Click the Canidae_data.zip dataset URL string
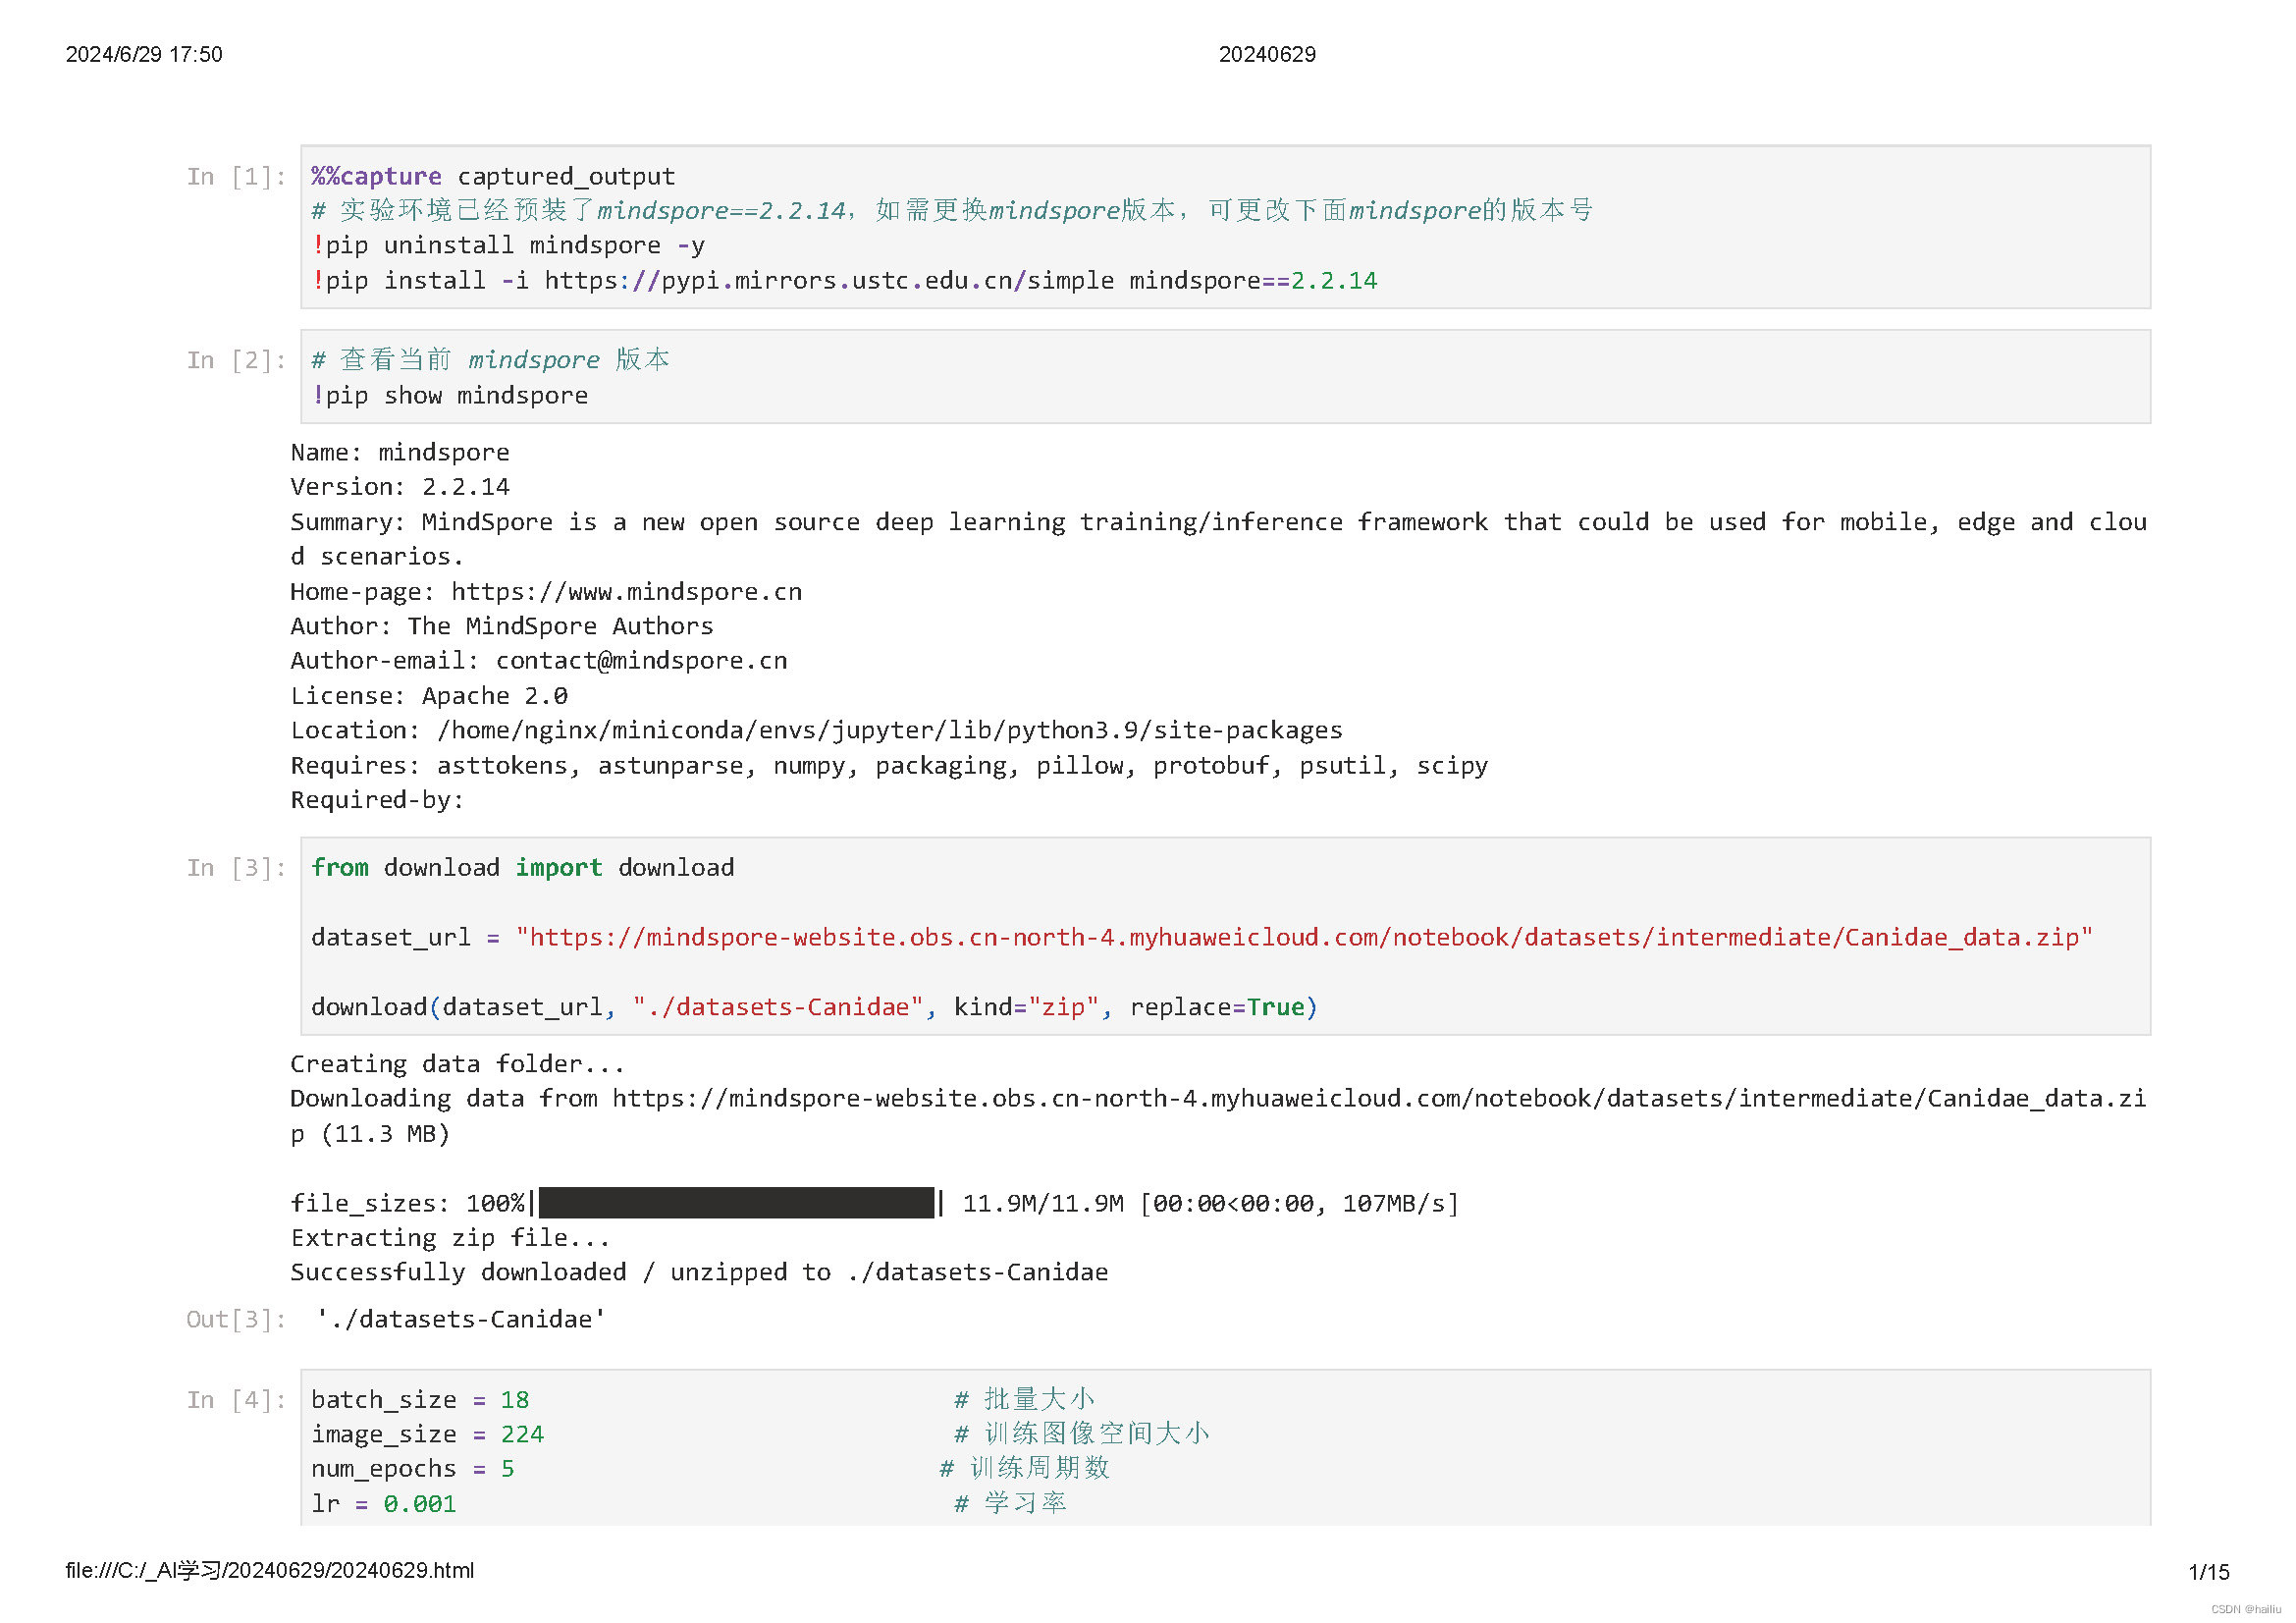This screenshot has width=2296, height=1623. point(1304,938)
